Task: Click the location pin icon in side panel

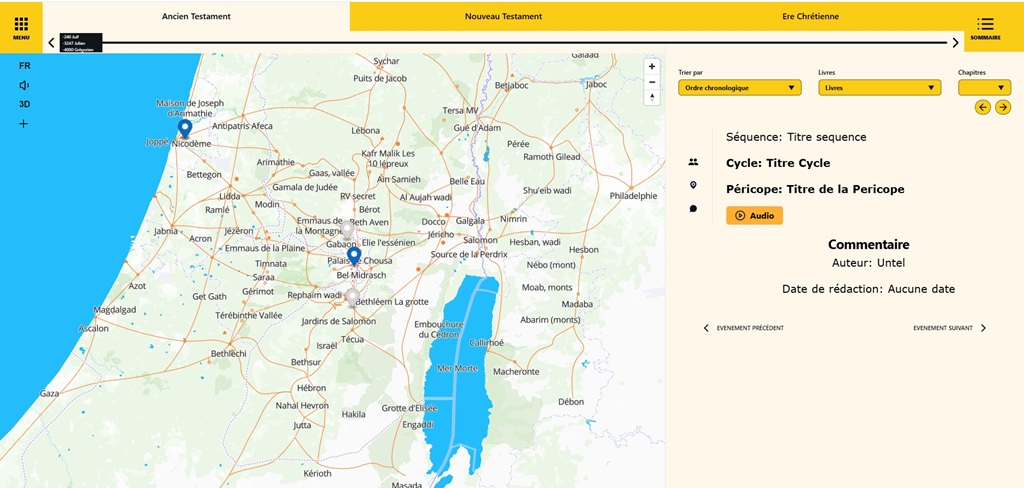Action: (x=693, y=185)
